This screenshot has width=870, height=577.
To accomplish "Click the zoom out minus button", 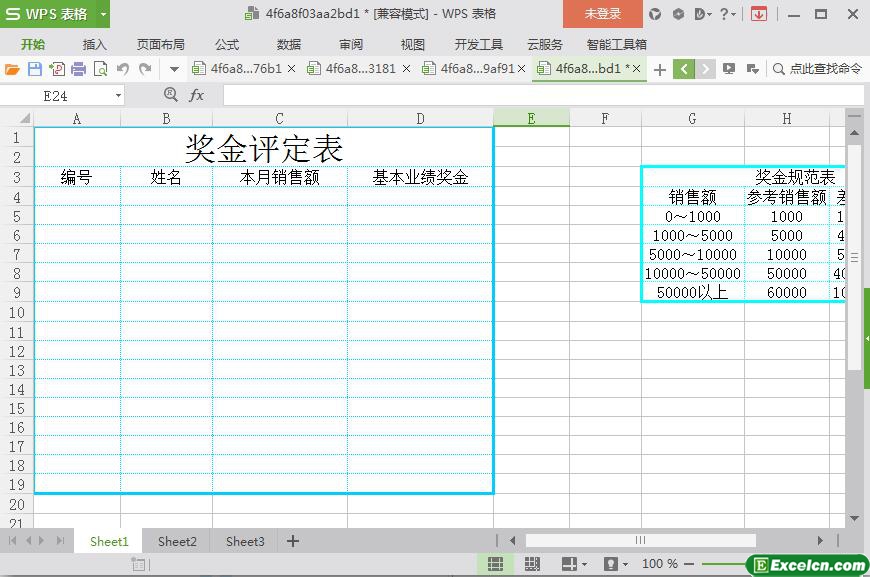I will click(x=689, y=564).
